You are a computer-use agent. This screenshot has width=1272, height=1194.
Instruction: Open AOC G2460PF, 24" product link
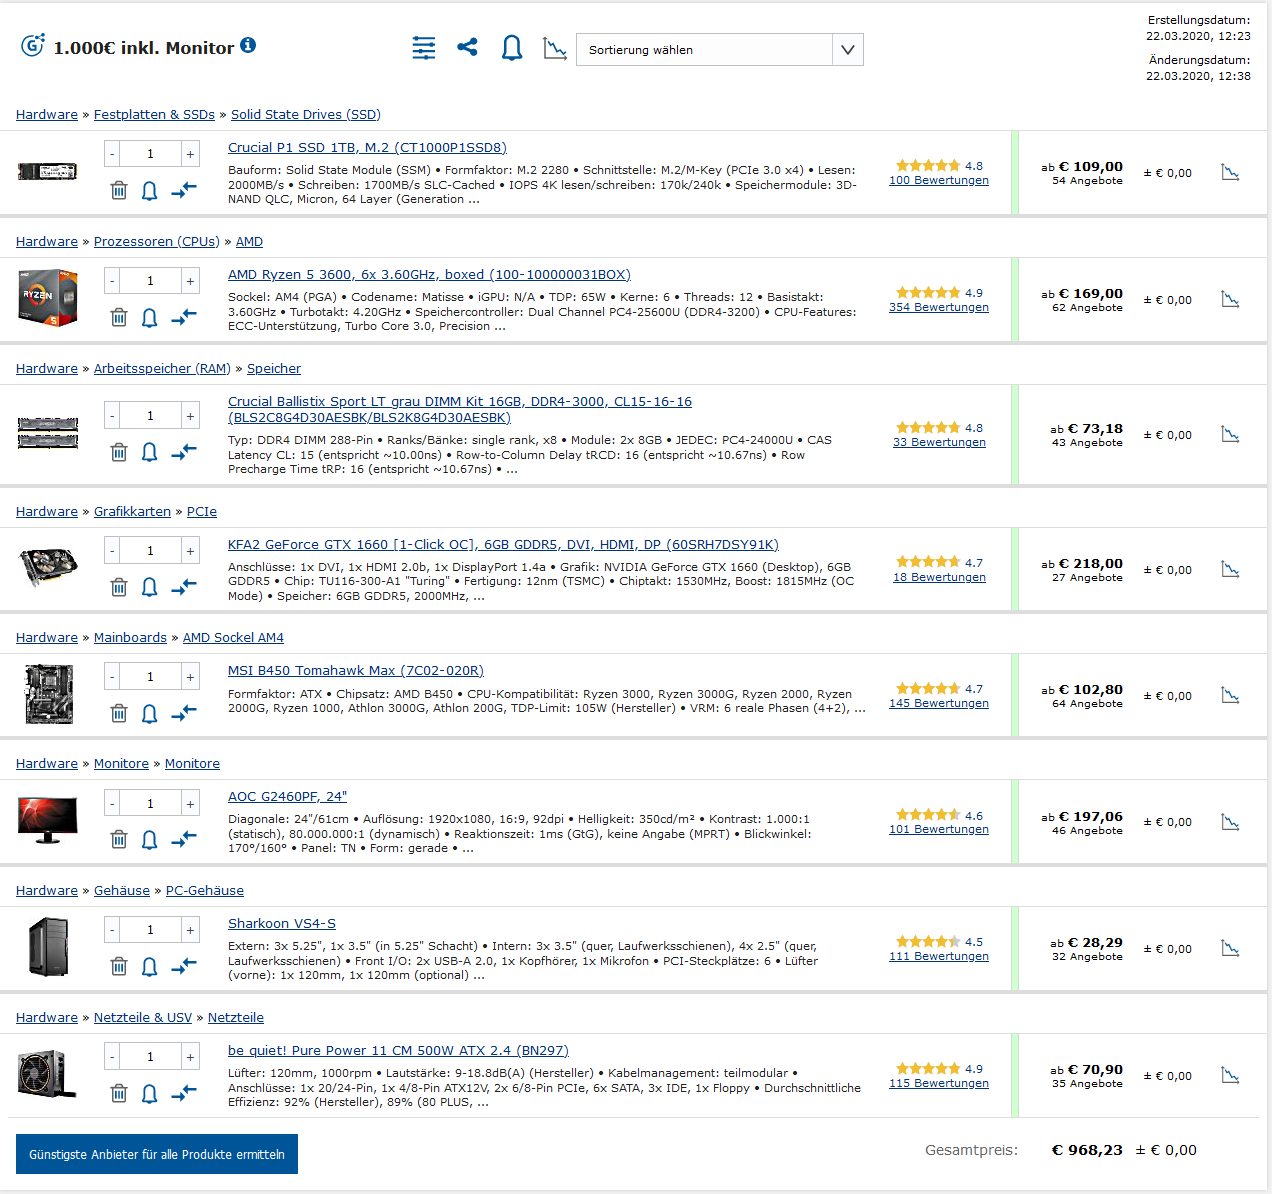click(x=287, y=796)
